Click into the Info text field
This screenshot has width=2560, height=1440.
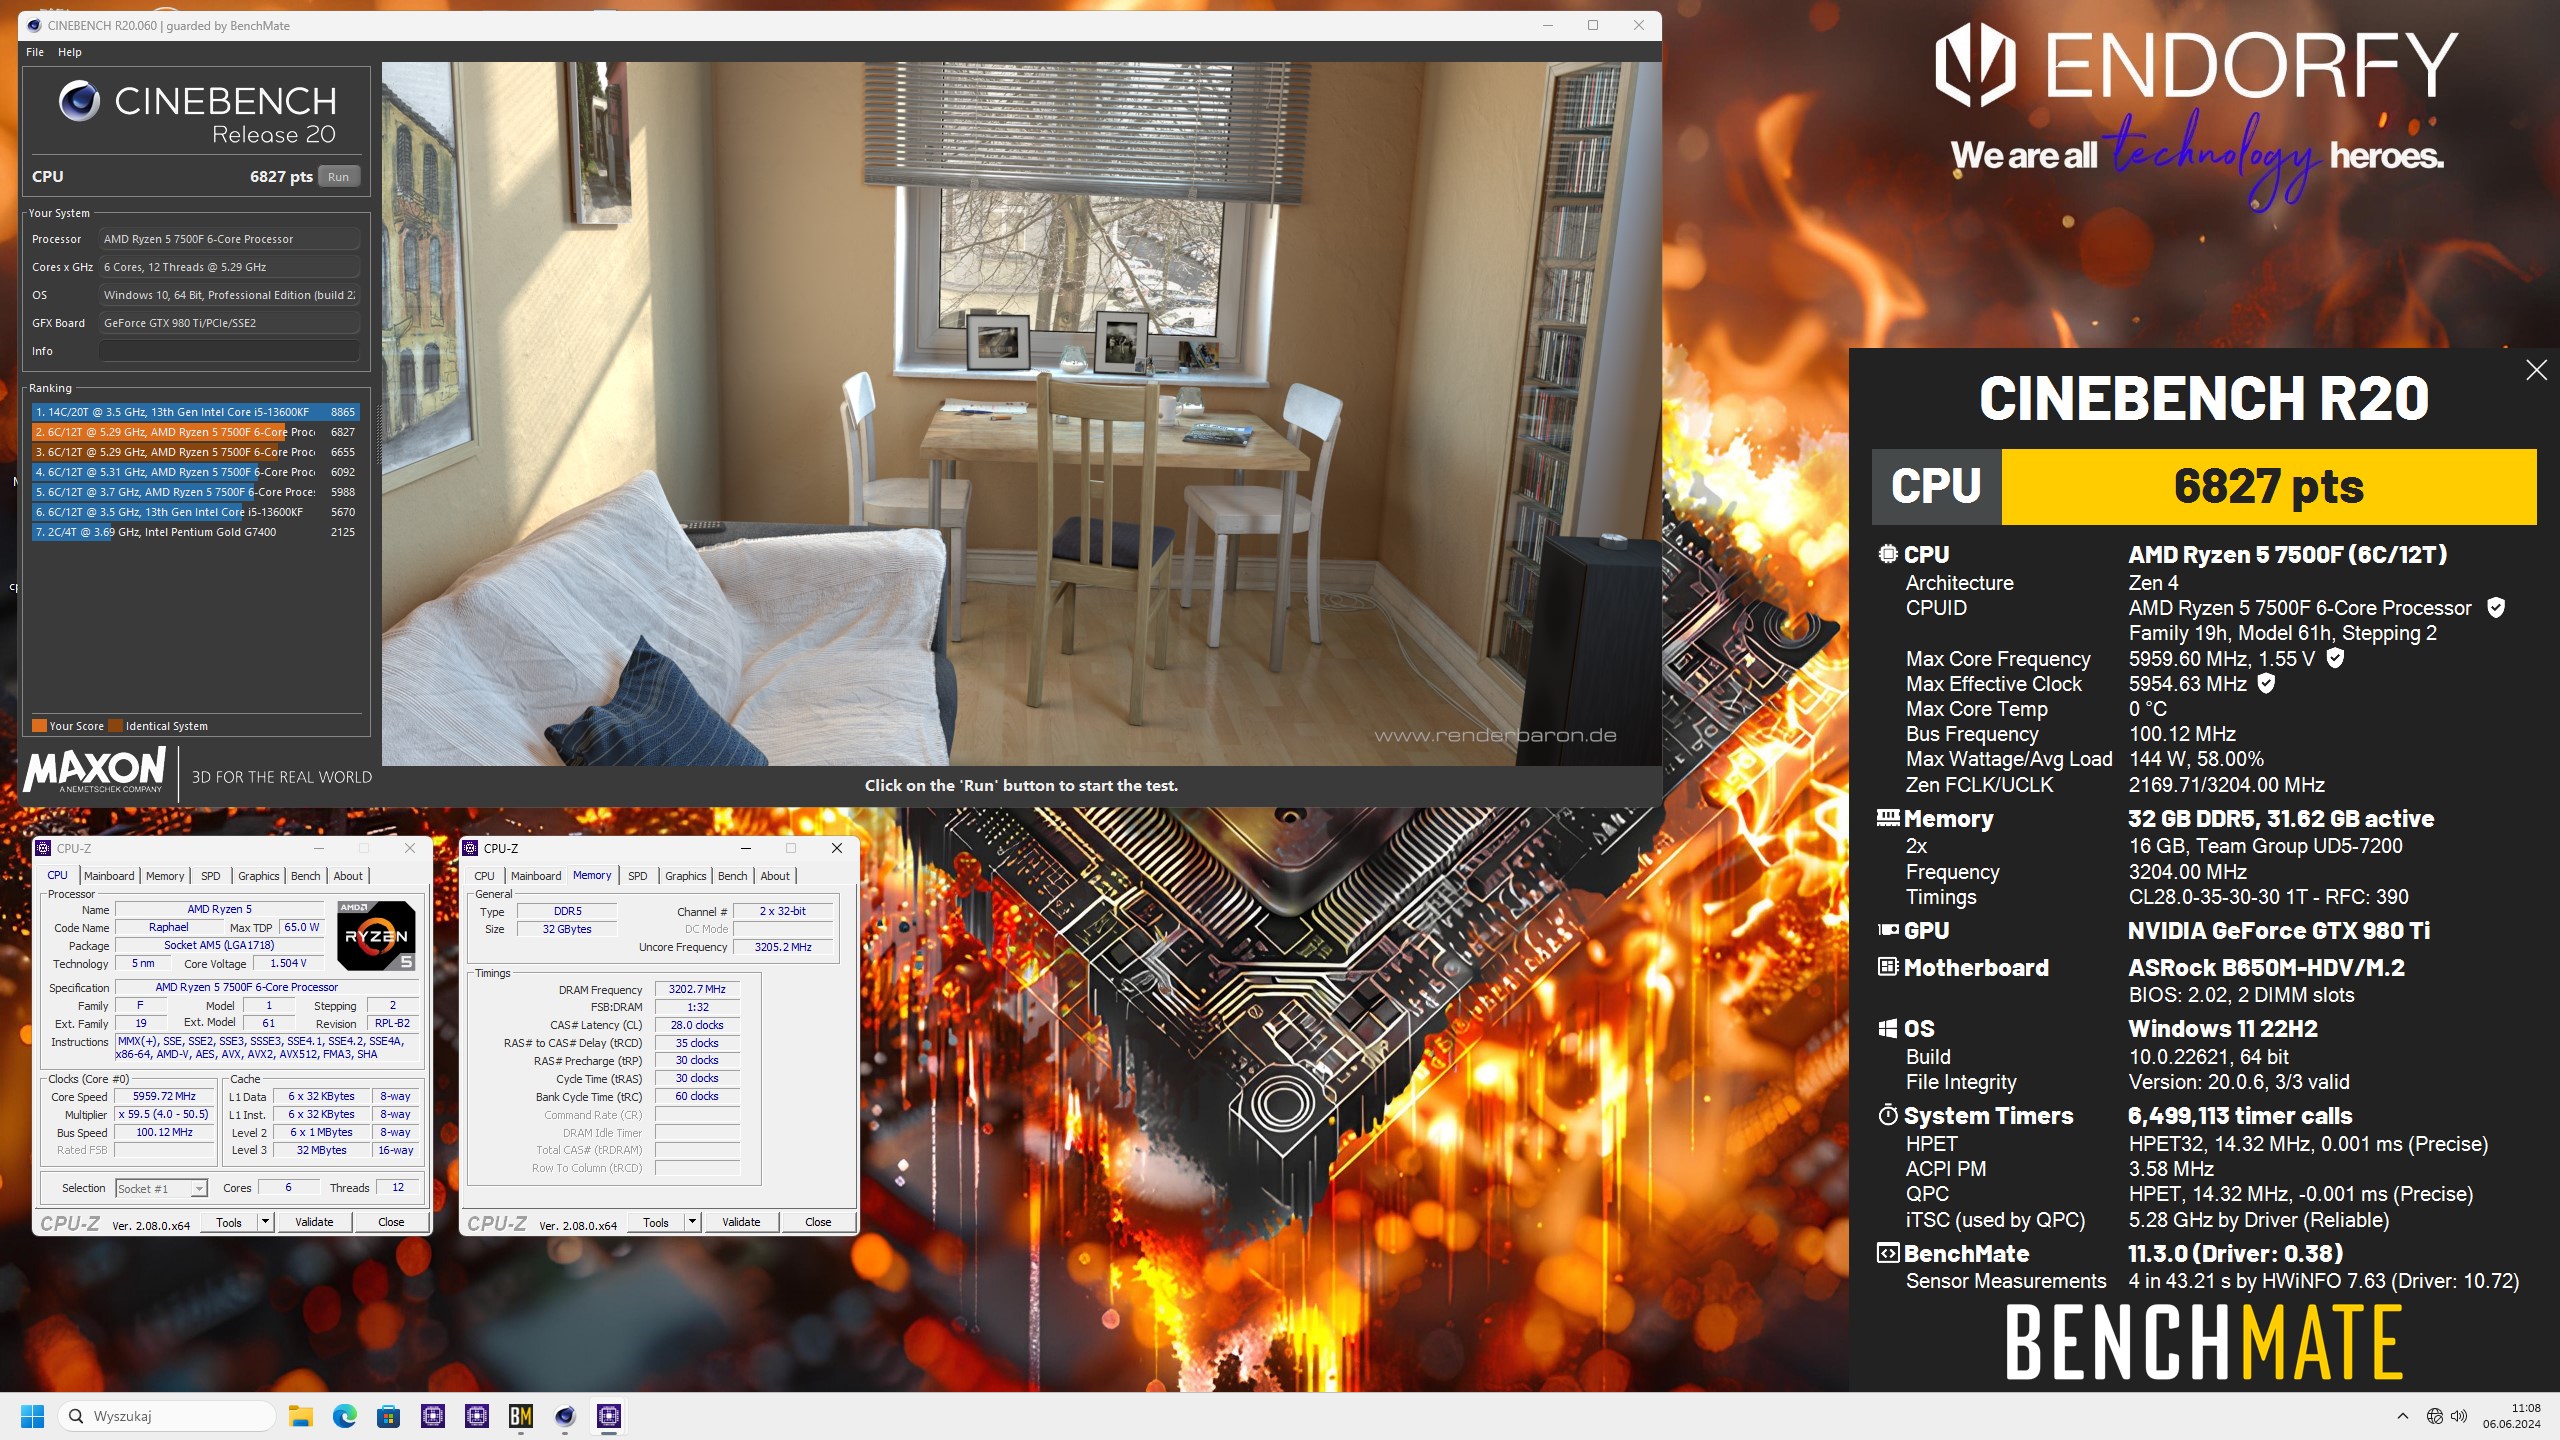[229, 351]
